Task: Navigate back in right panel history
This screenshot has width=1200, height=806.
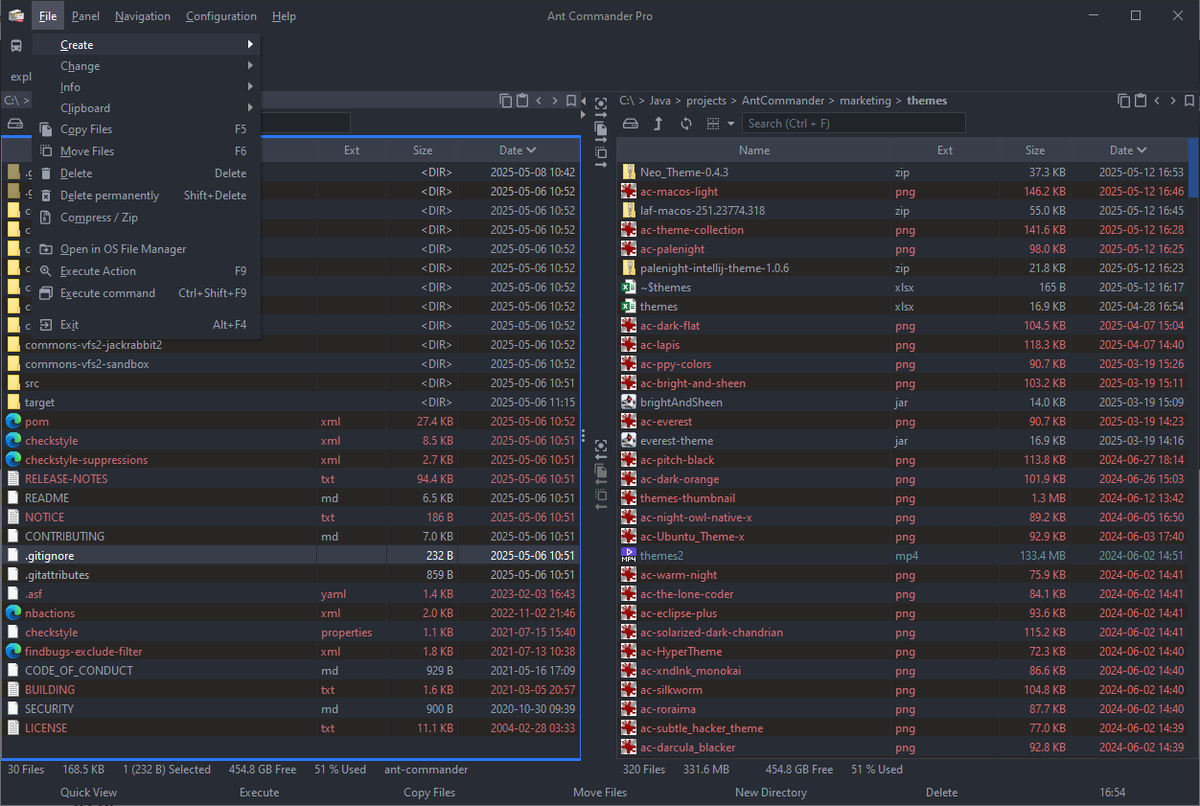Action: click(x=1157, y=100)
